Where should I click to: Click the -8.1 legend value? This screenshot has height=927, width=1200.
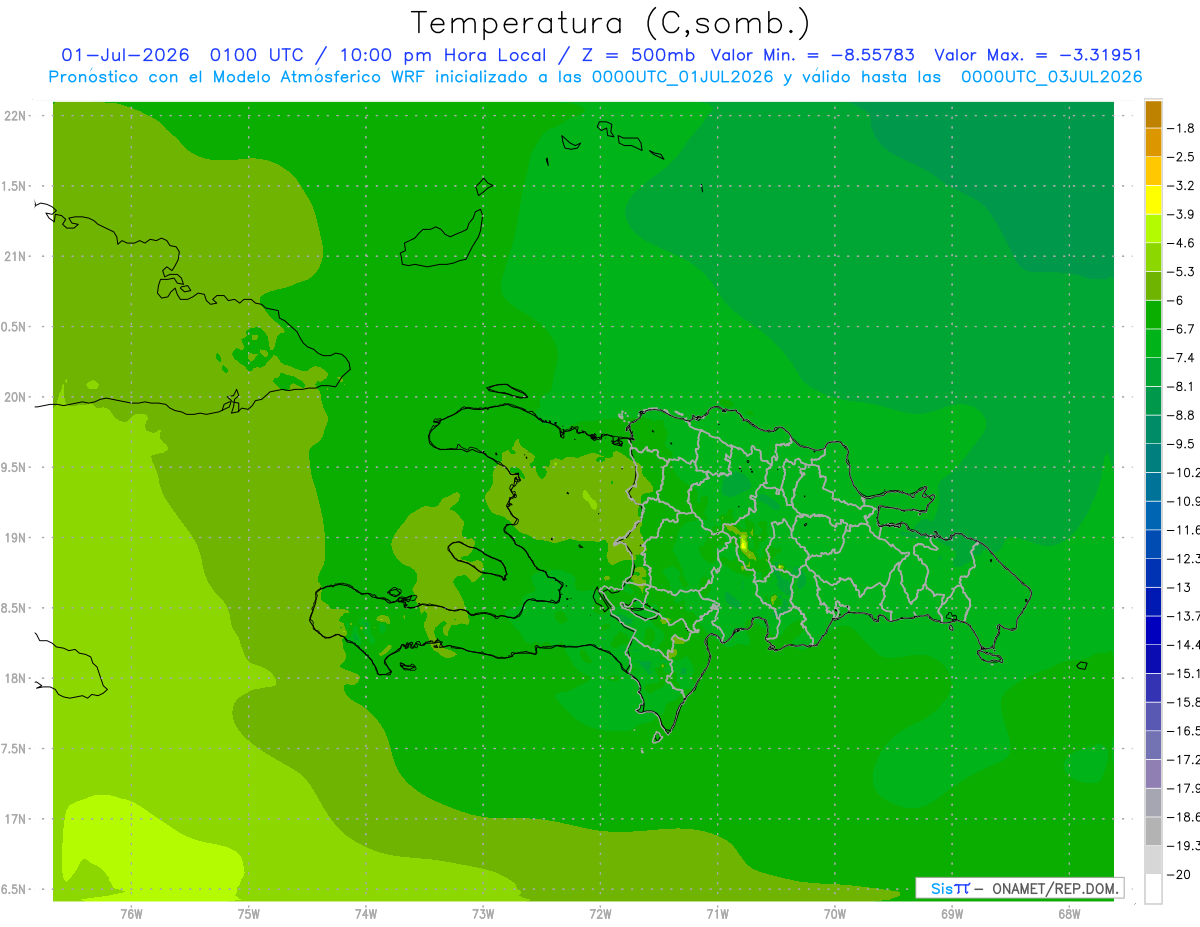pos(1183,386)
